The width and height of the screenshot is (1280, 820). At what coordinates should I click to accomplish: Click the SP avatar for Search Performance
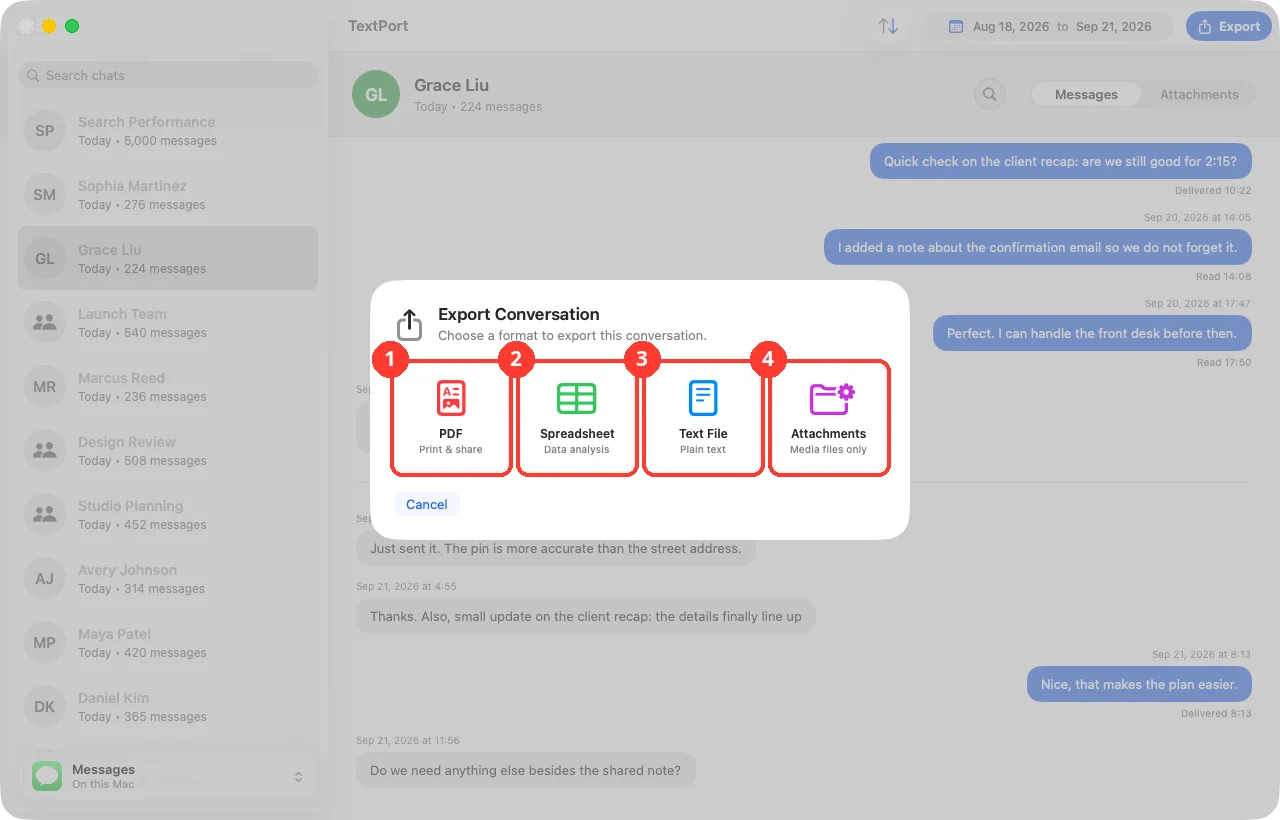[x=45, y=131]
